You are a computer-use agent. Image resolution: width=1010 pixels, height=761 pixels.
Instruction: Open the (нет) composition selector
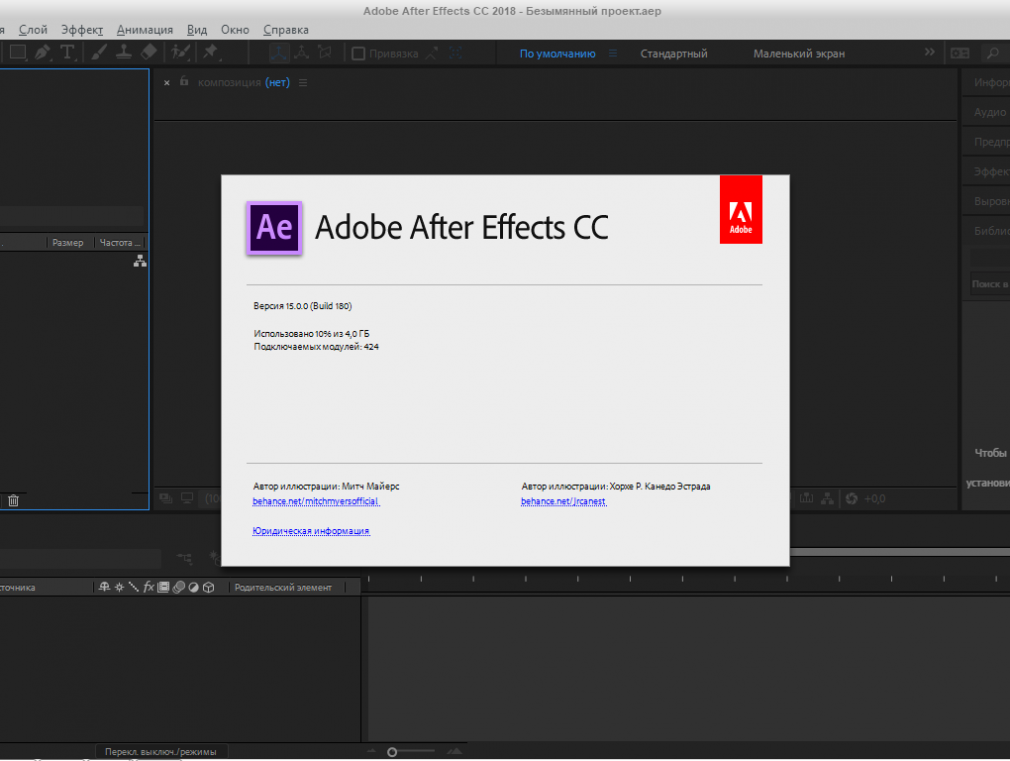278,82
